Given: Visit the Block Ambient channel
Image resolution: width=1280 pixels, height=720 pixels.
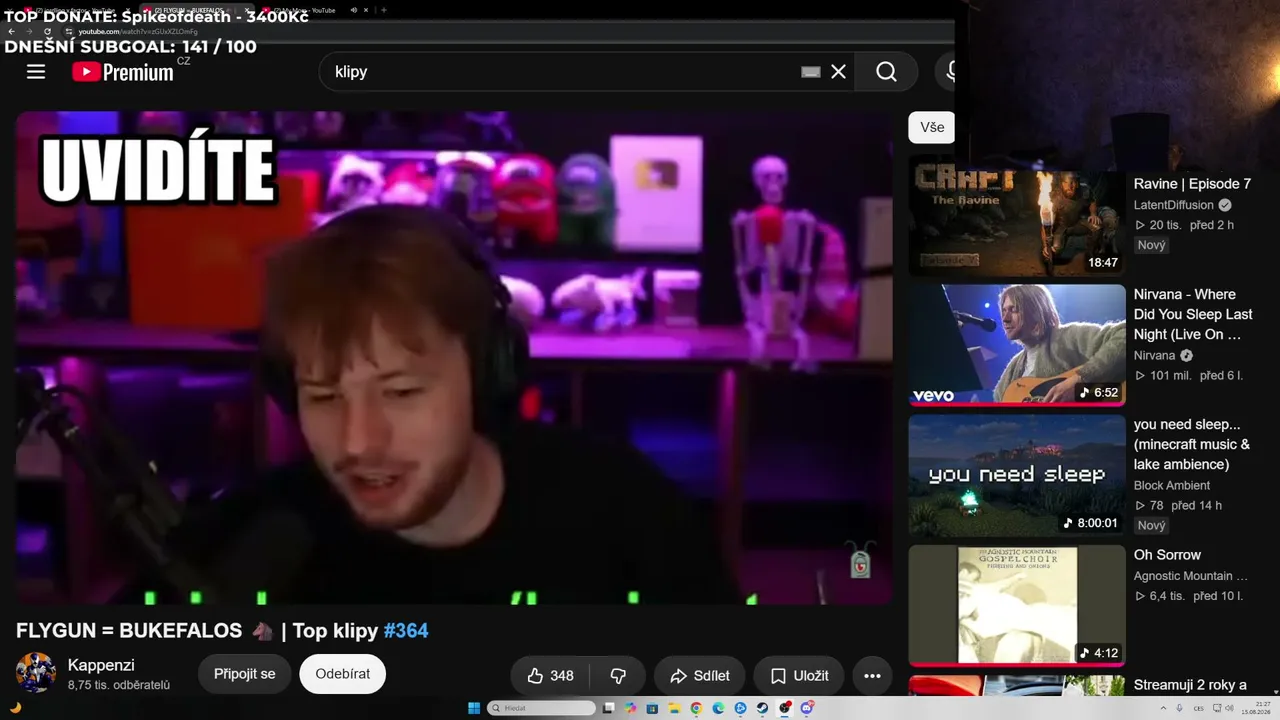Looking at the screenshot, I should [x=1172, y=485].
